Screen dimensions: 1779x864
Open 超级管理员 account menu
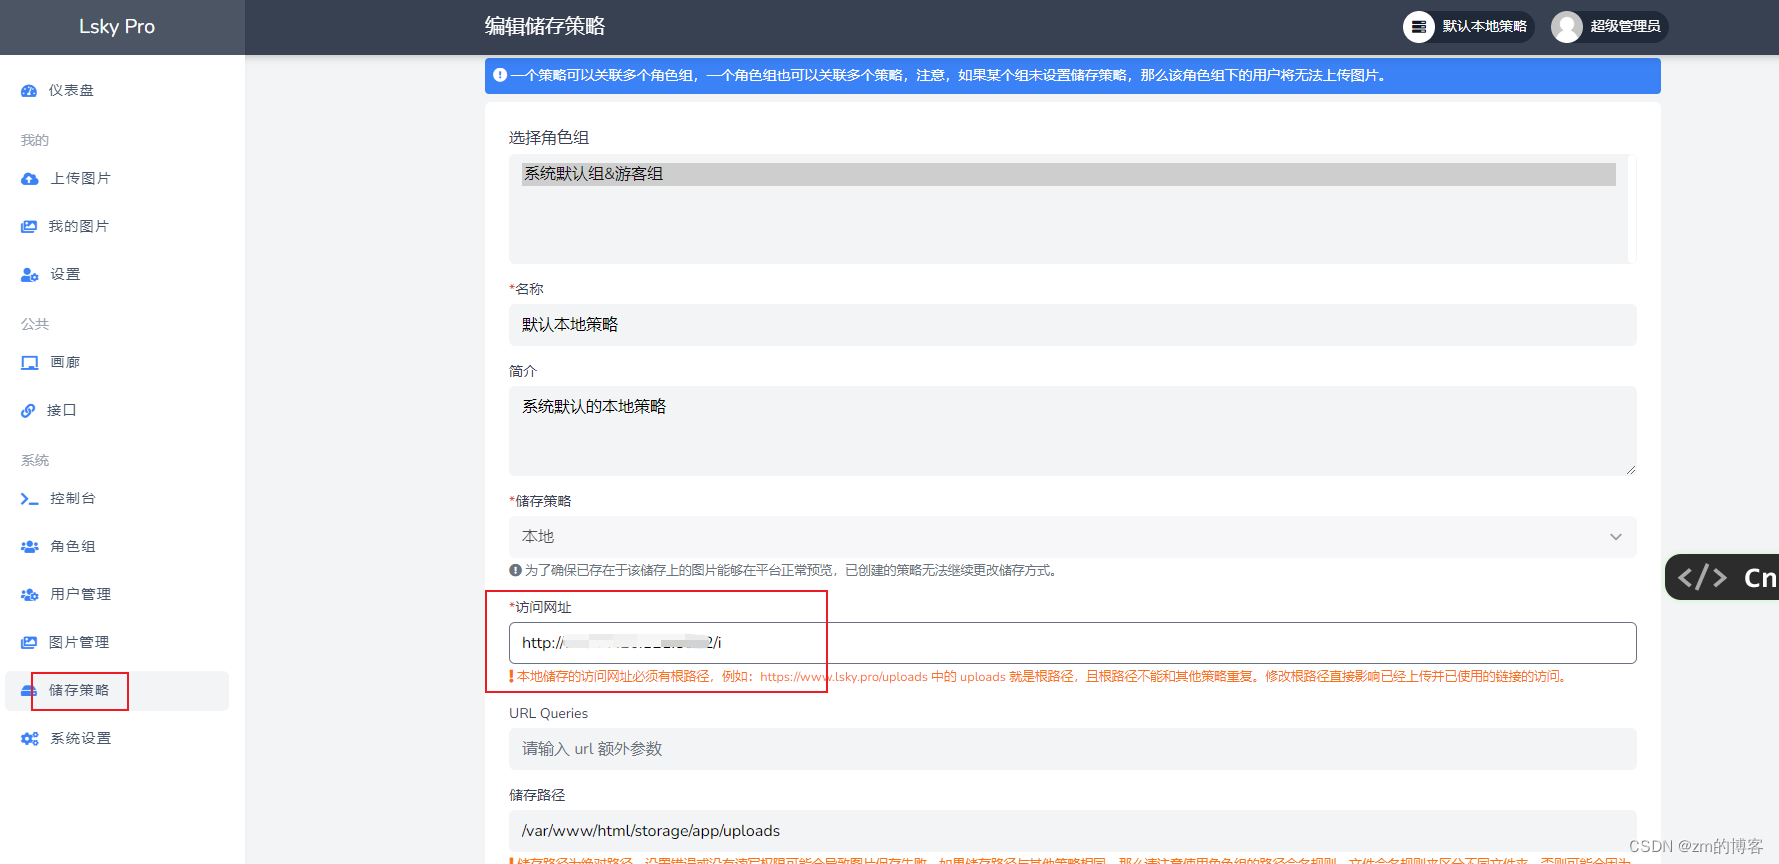click(1609, 27)
